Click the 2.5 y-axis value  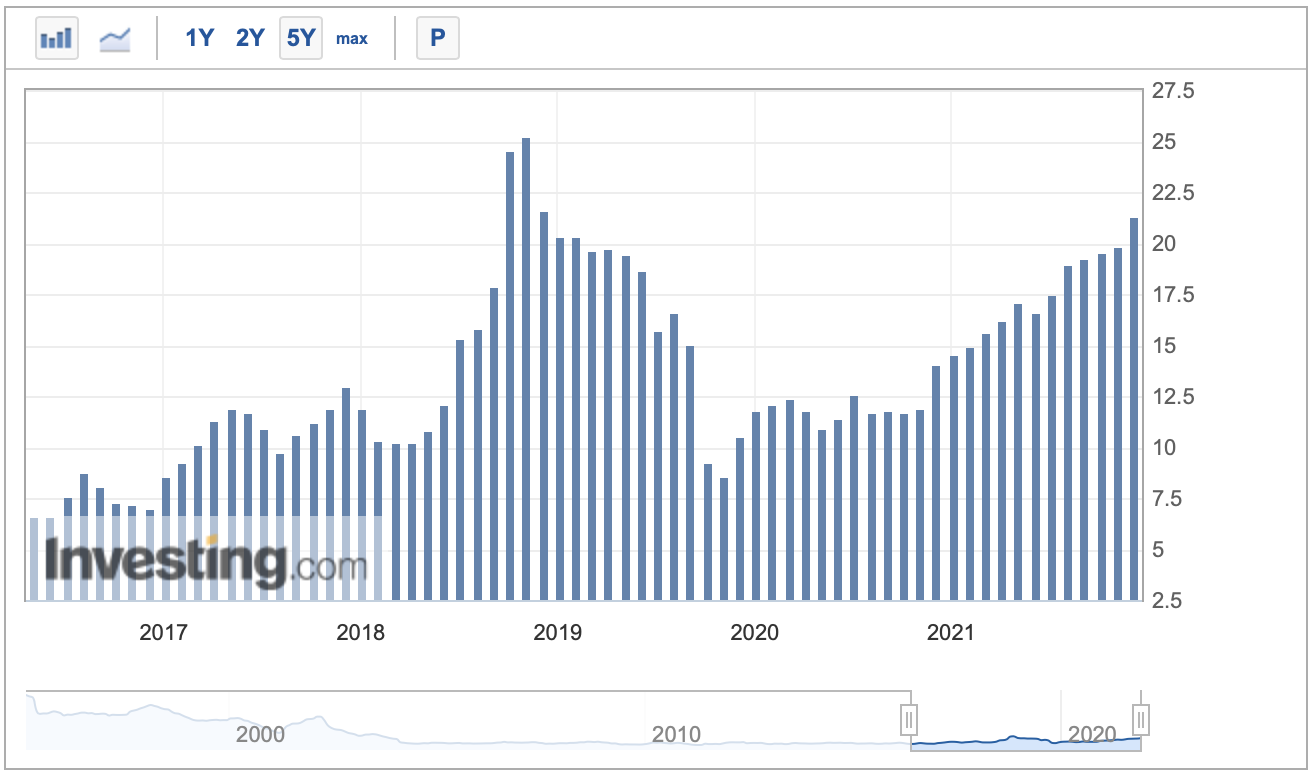[x=1167, y=601]
